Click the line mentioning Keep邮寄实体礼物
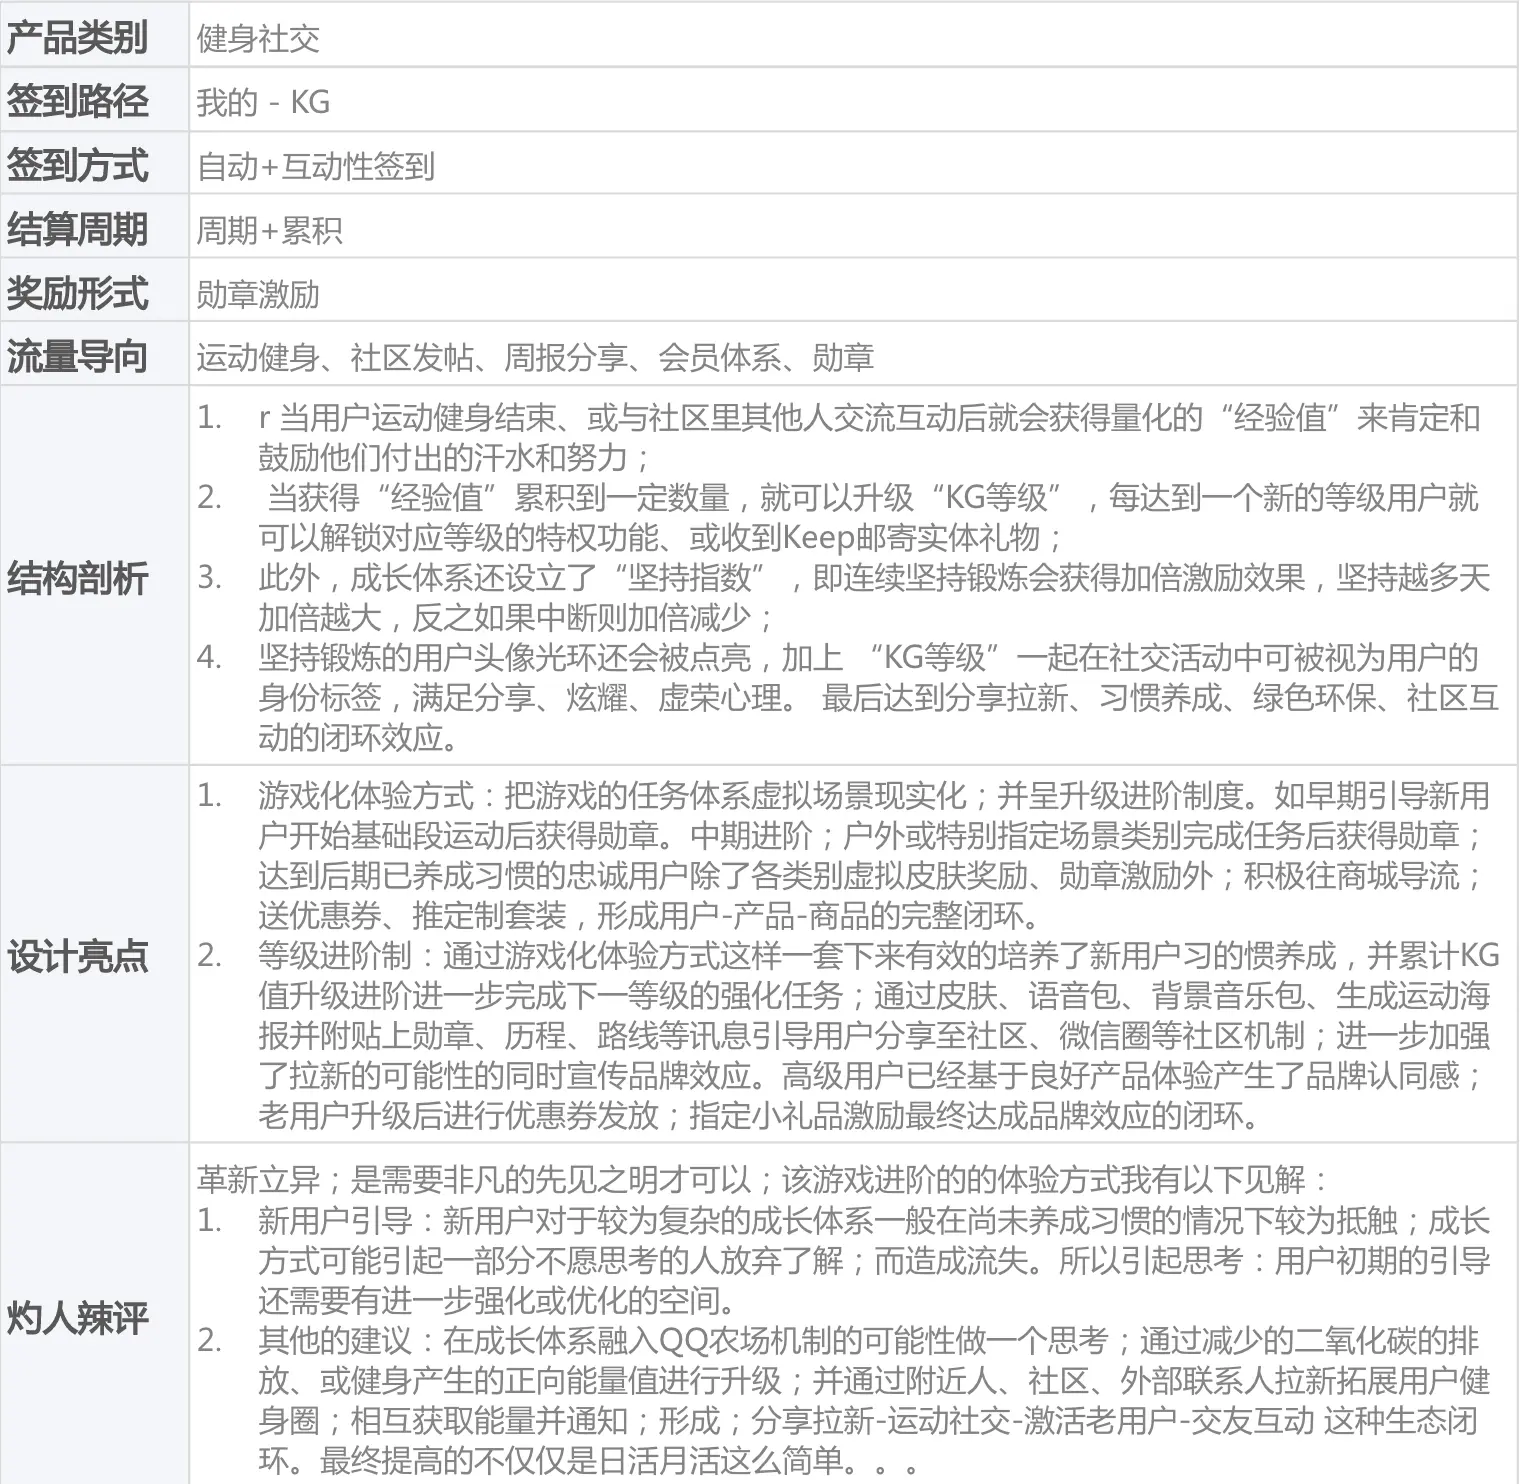This screenshot has width=1520, height=1484. click(661, 538)
